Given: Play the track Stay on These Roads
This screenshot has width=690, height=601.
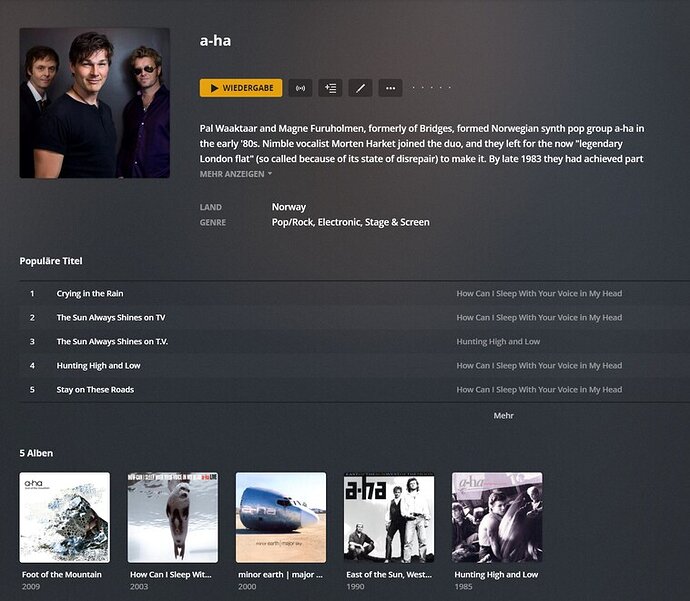Looking at the screenshot, I should 95,389.
